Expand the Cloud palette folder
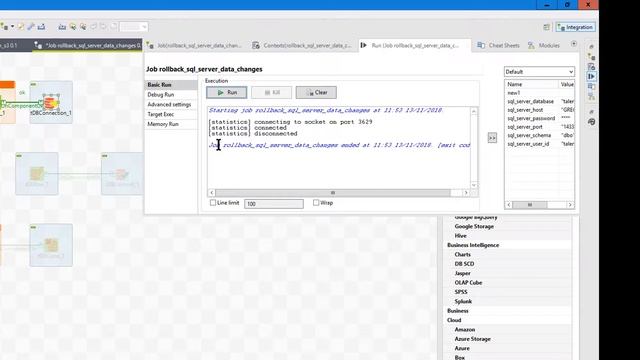The image size is (640, 360). tap(454, 320)
